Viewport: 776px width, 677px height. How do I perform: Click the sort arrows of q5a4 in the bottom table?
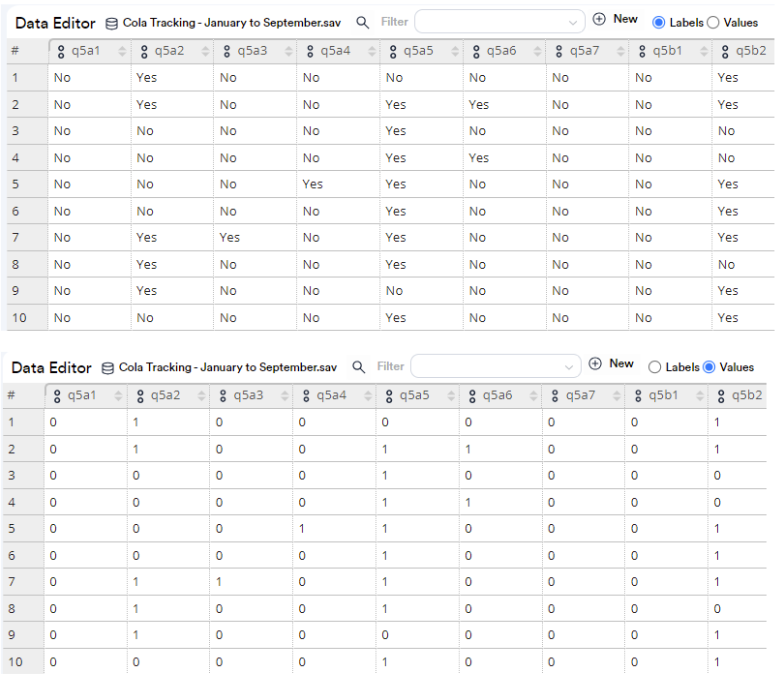point(367,395)
